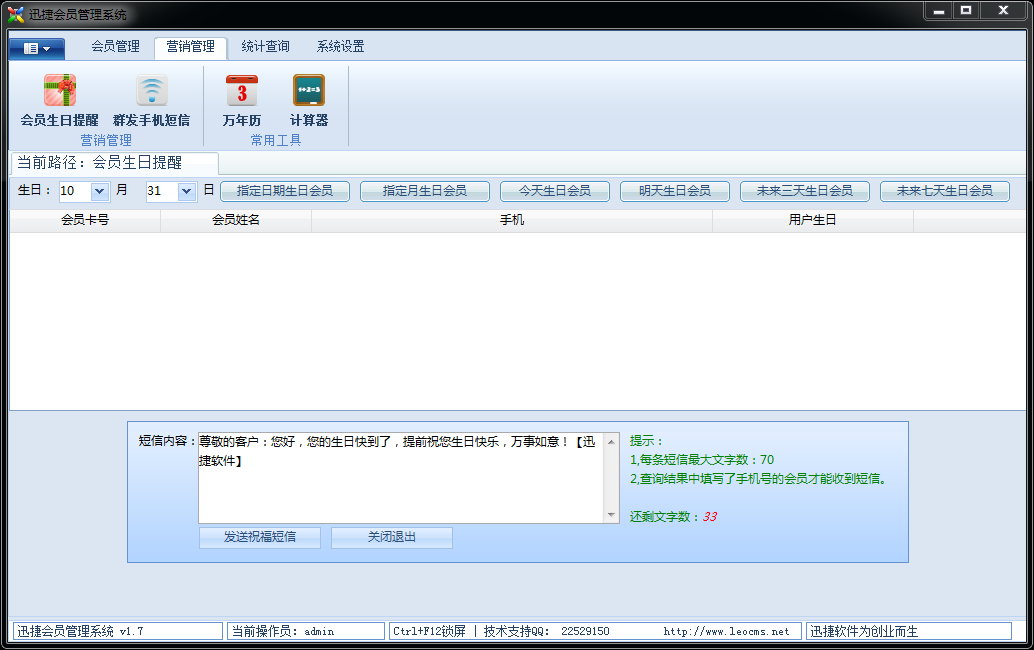The height and width of the screenshot is (650, 1034).
Task: Click the hint 每条短信最大文字数：70
Action: click(702, 460)
